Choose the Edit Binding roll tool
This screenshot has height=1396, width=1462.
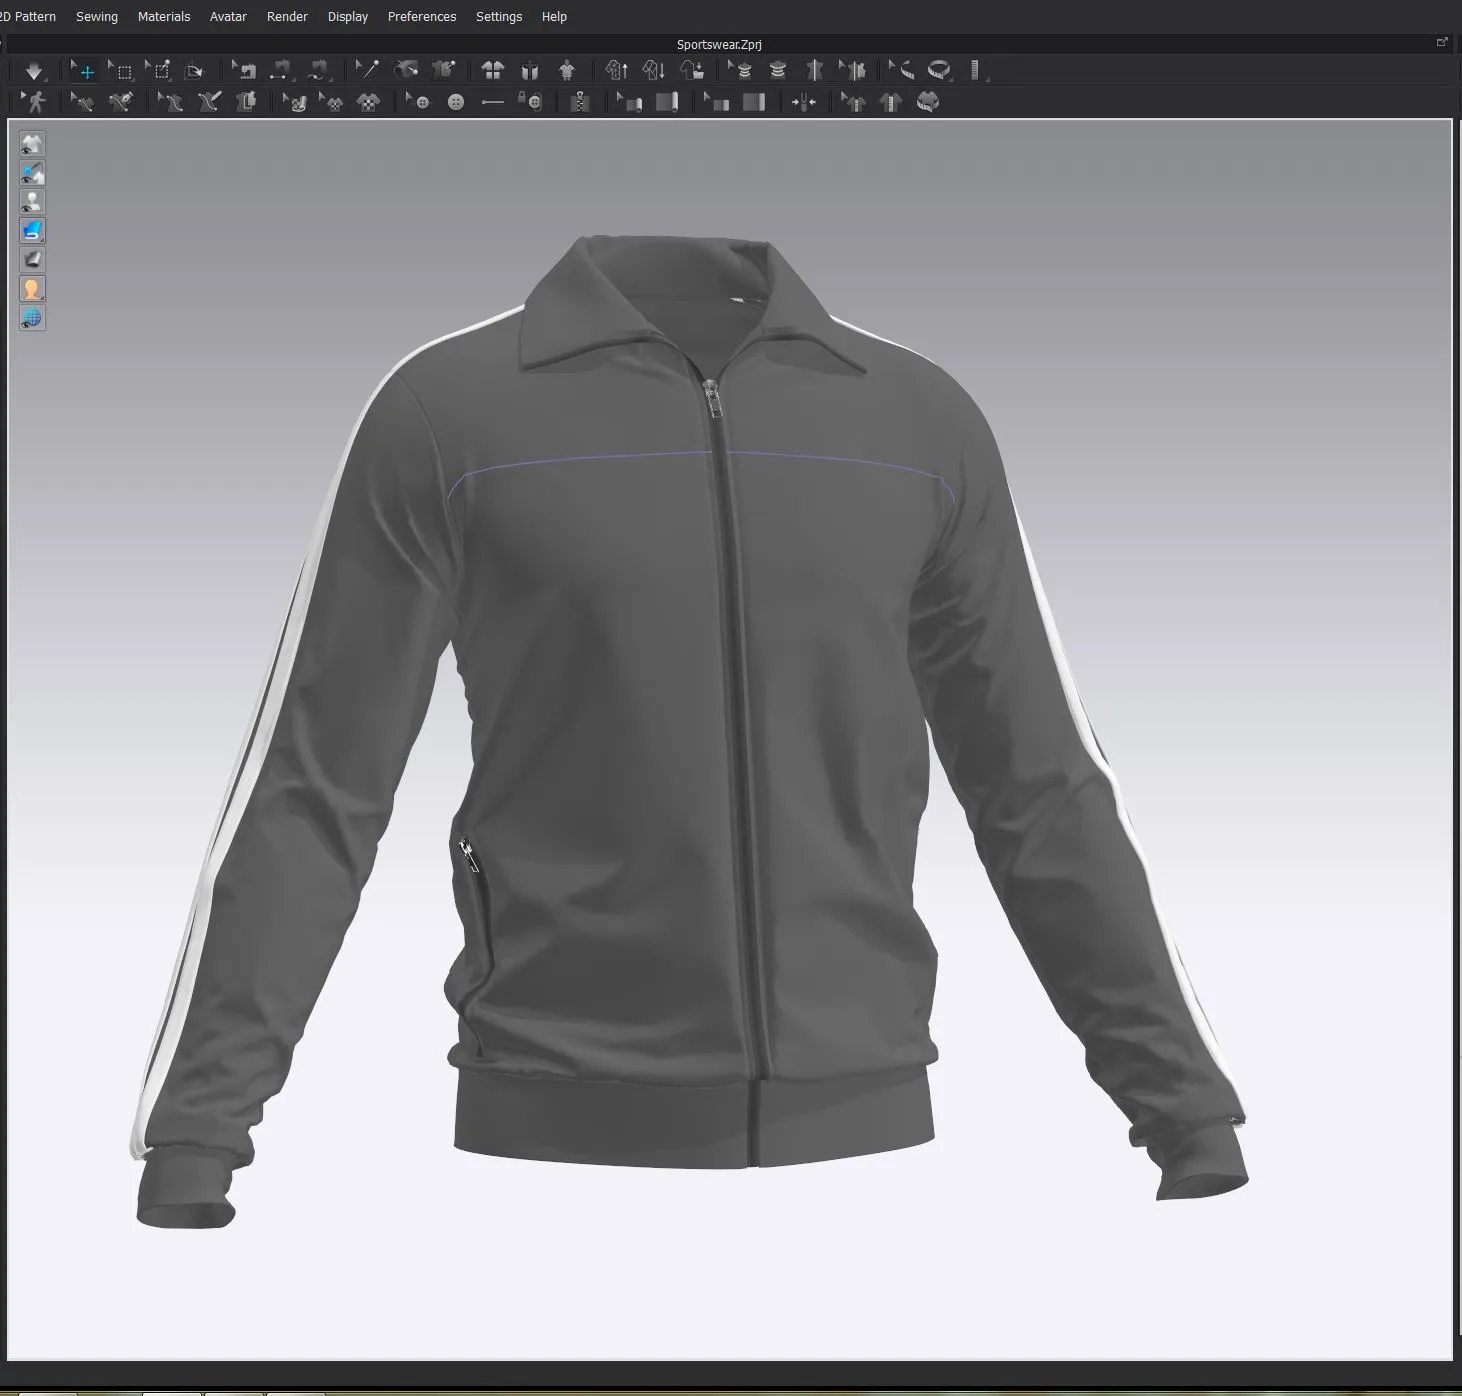(x=629, y=102)
